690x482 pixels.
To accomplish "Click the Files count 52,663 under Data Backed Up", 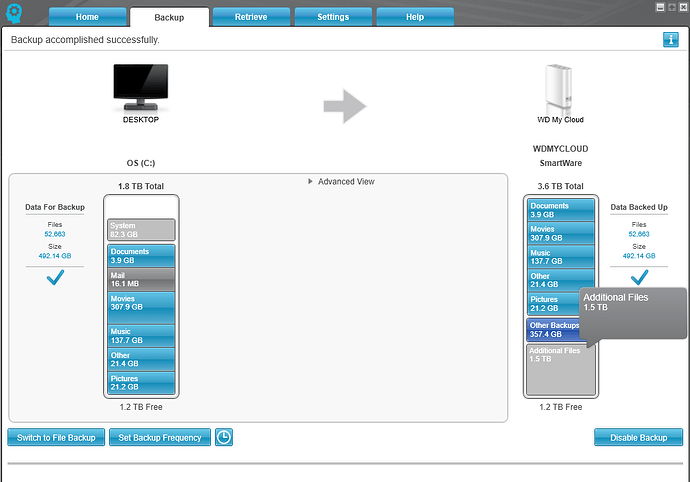I will (639, 234).
